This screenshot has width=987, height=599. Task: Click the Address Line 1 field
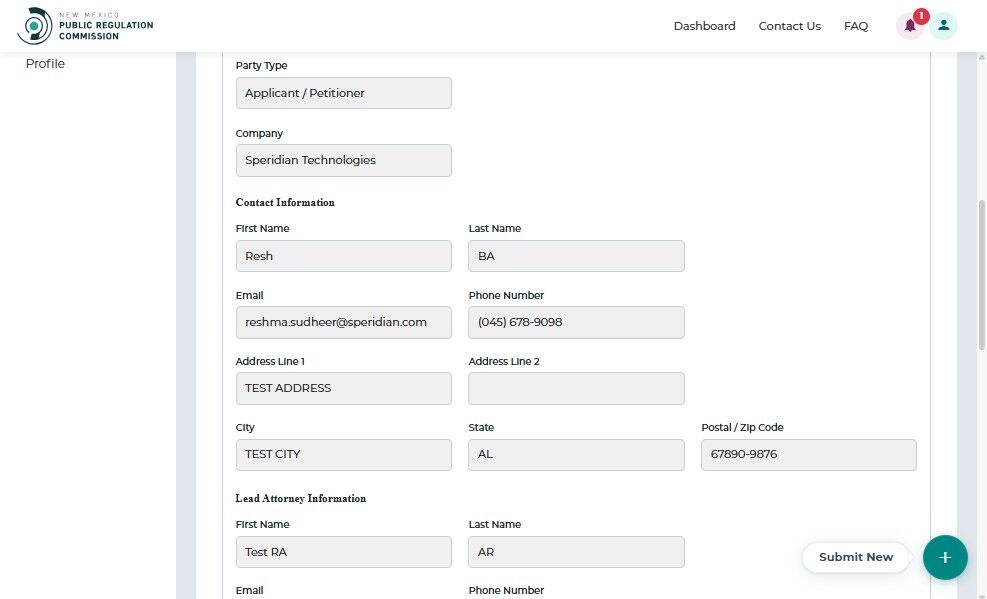tap(343, 388)
